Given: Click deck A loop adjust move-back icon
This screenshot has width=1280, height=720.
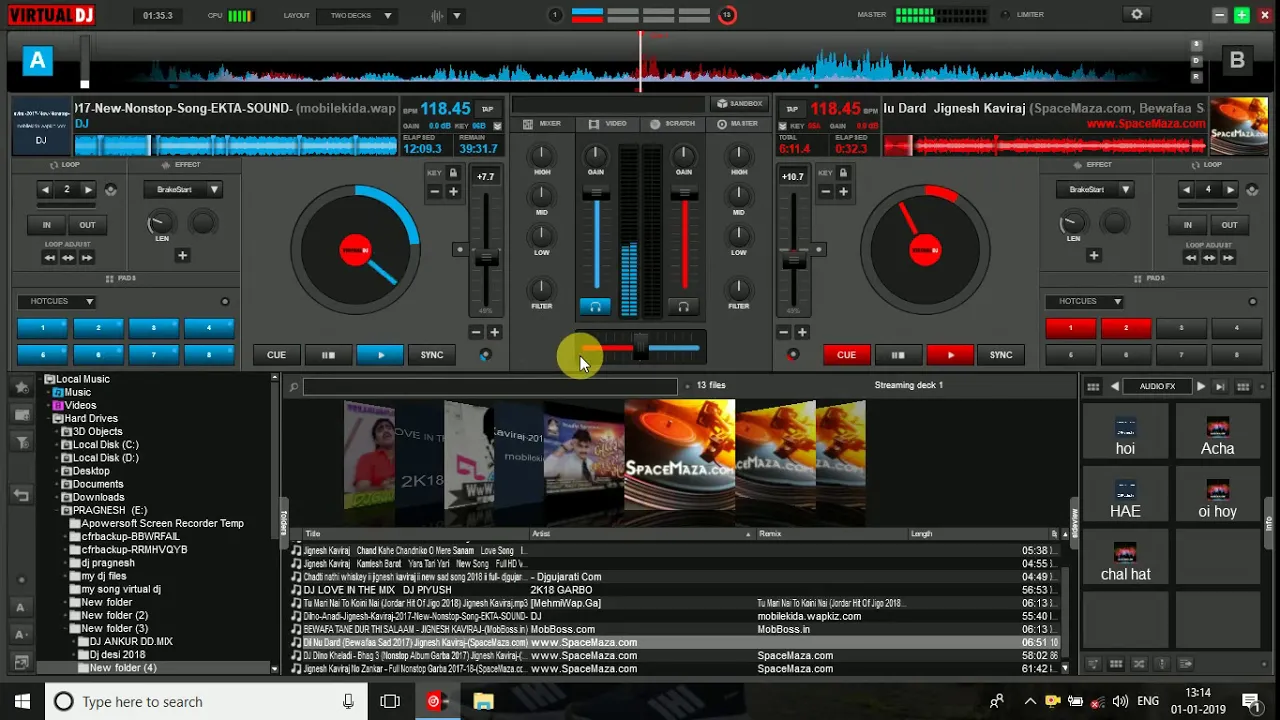Looking at the screenshot, I should (49, 258).
